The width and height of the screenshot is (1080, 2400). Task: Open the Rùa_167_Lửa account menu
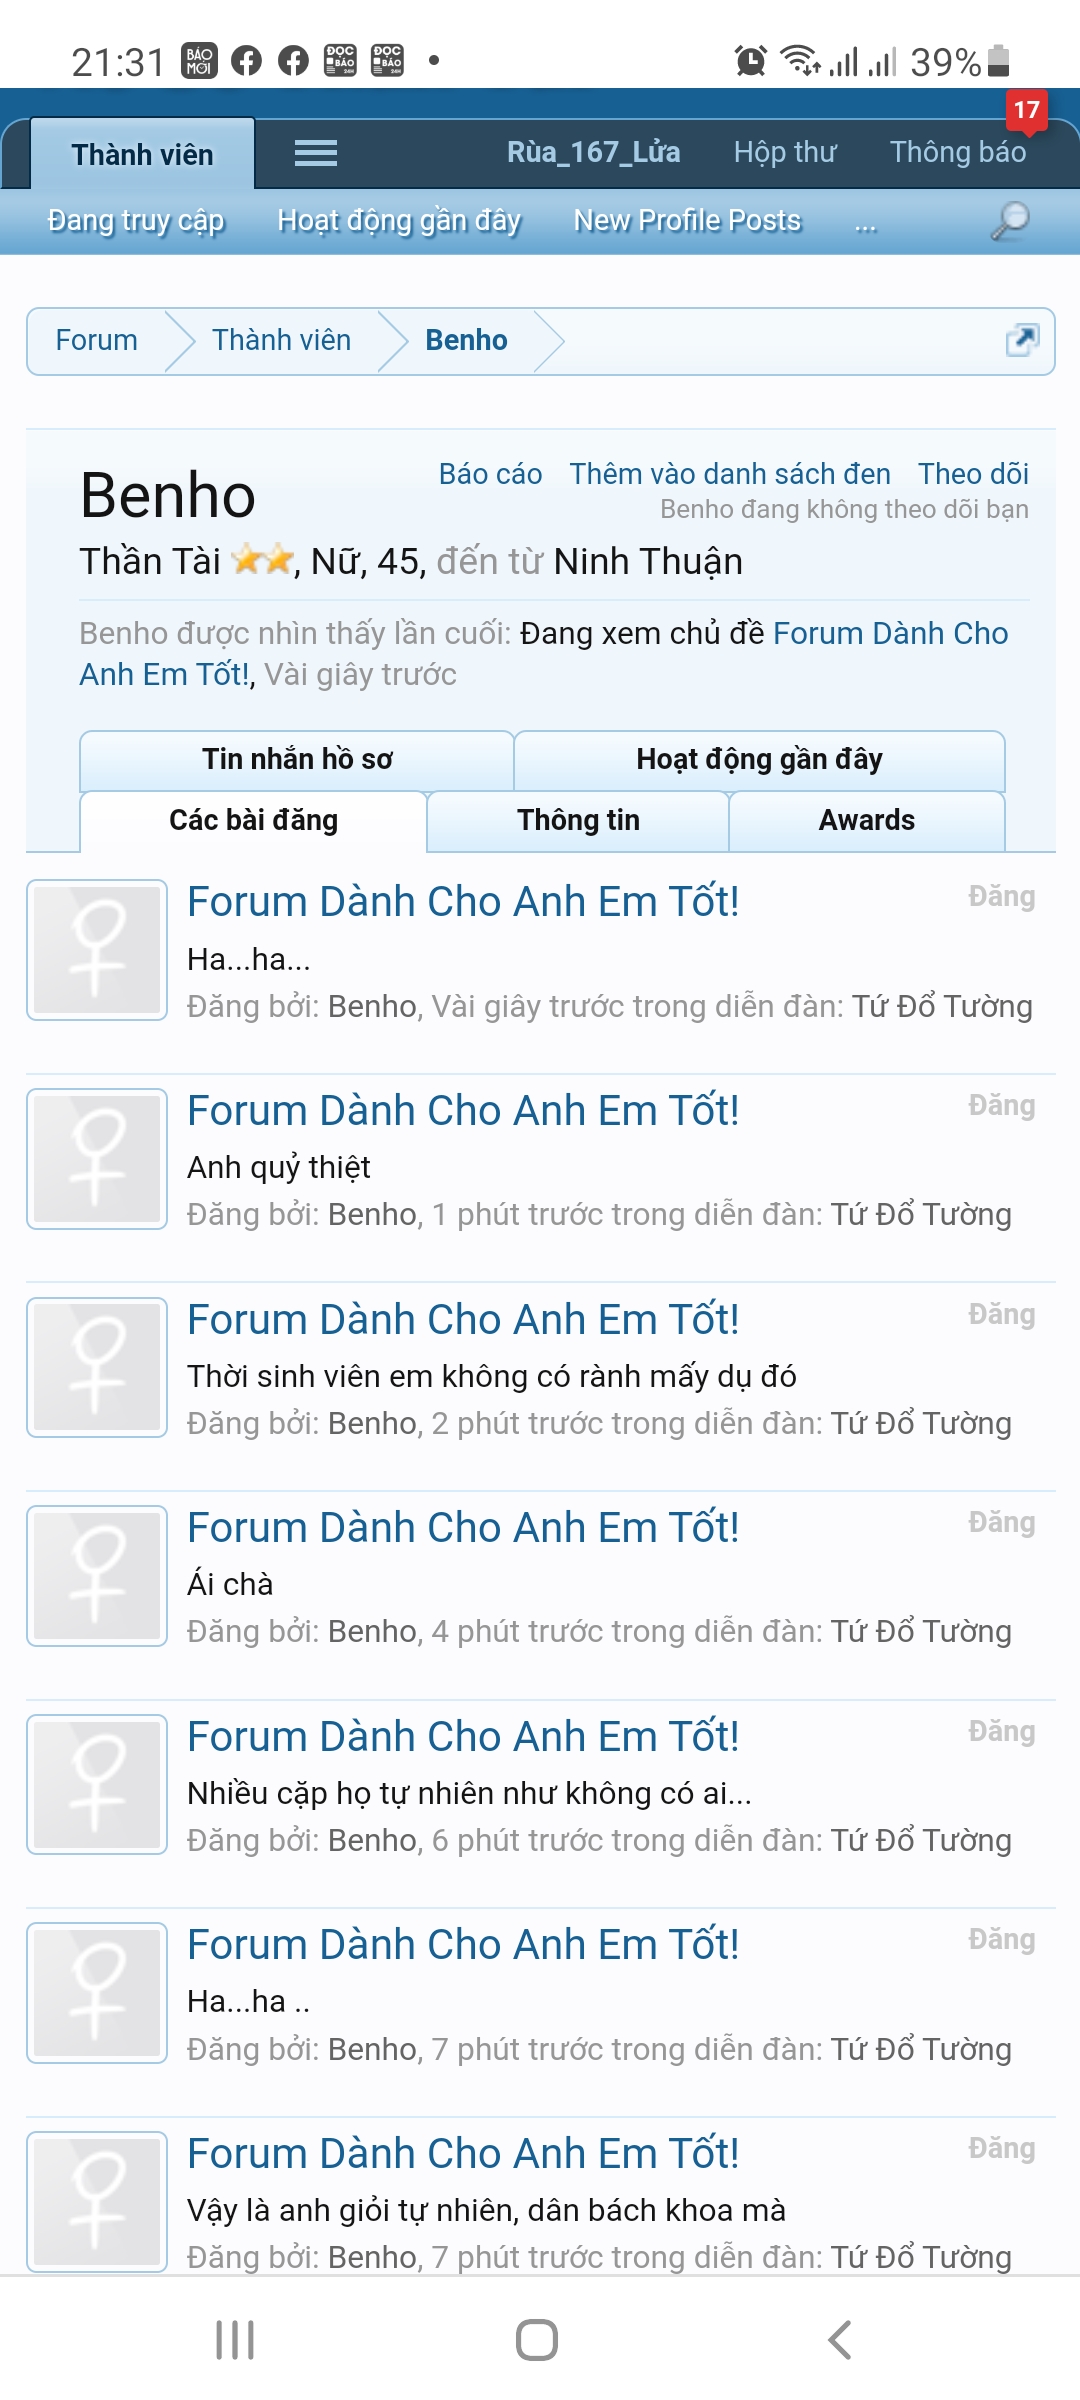[593, 152]
